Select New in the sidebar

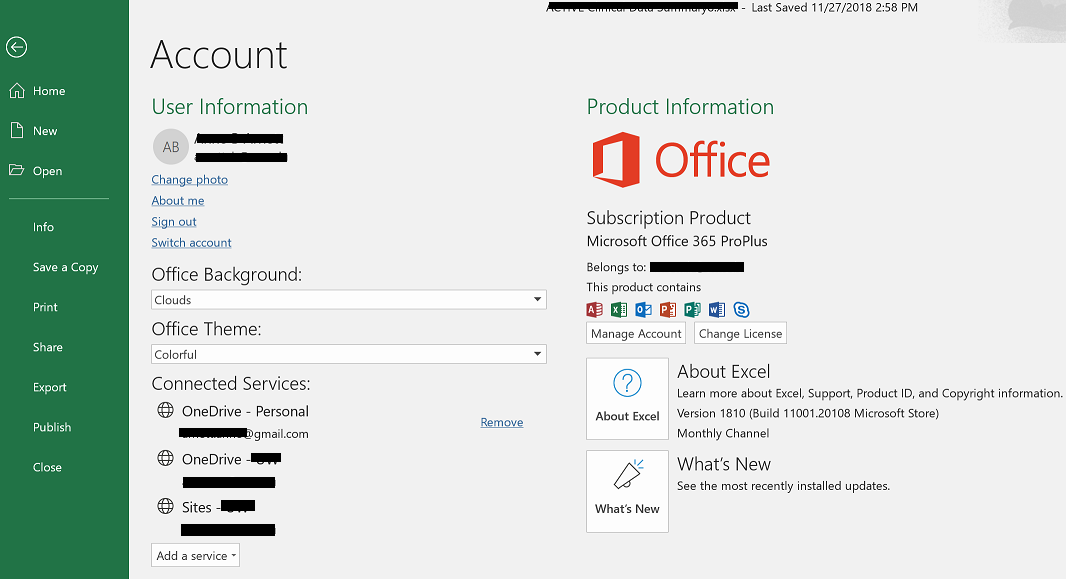(45, 131)
